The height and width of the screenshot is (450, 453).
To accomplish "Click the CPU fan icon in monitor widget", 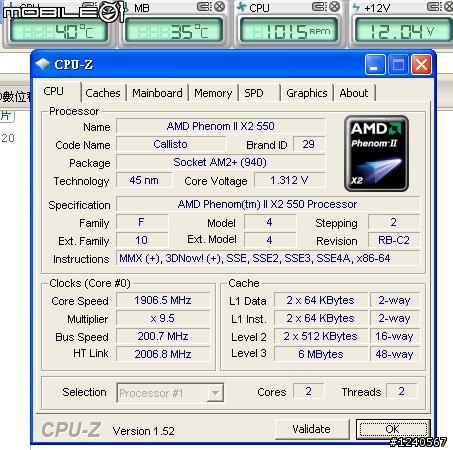I will tap(242, 7).
